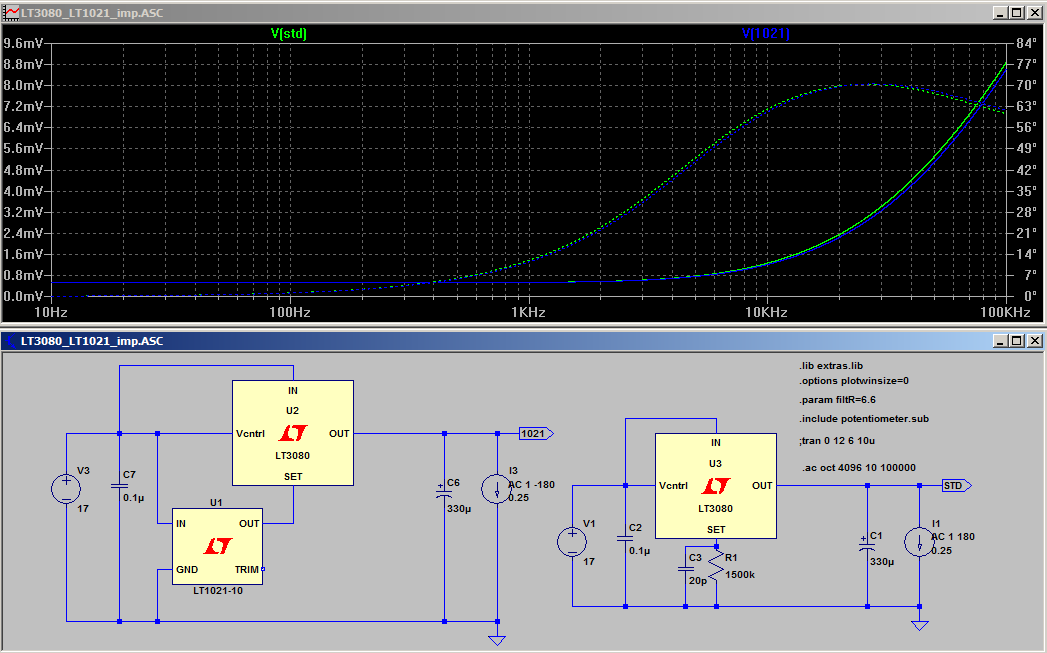Screen dimensions: 1047x653
Task: Click I3 value AC 1 -180
Action: (x=532, y=485)
